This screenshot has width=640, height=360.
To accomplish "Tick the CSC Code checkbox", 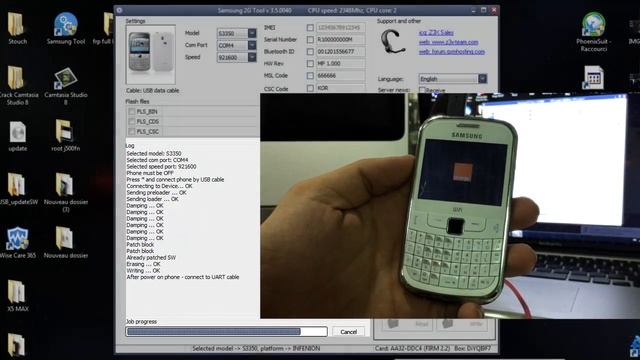I will click(x=310, y=88).
